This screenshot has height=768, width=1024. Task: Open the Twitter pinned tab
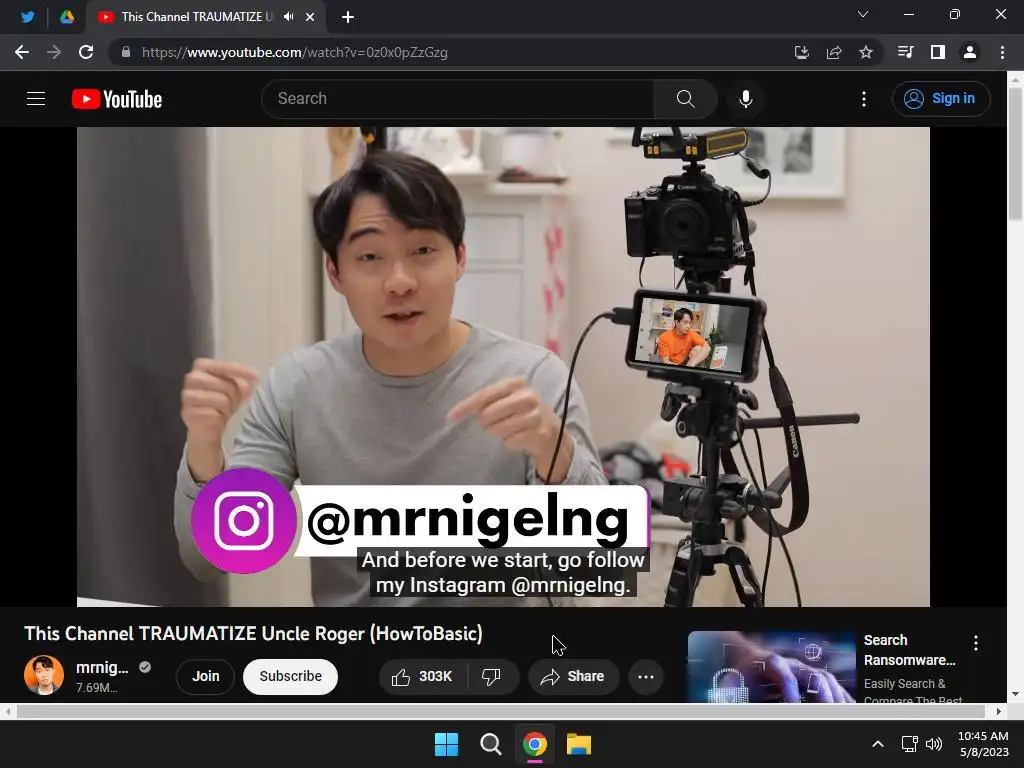click(27, 17)
